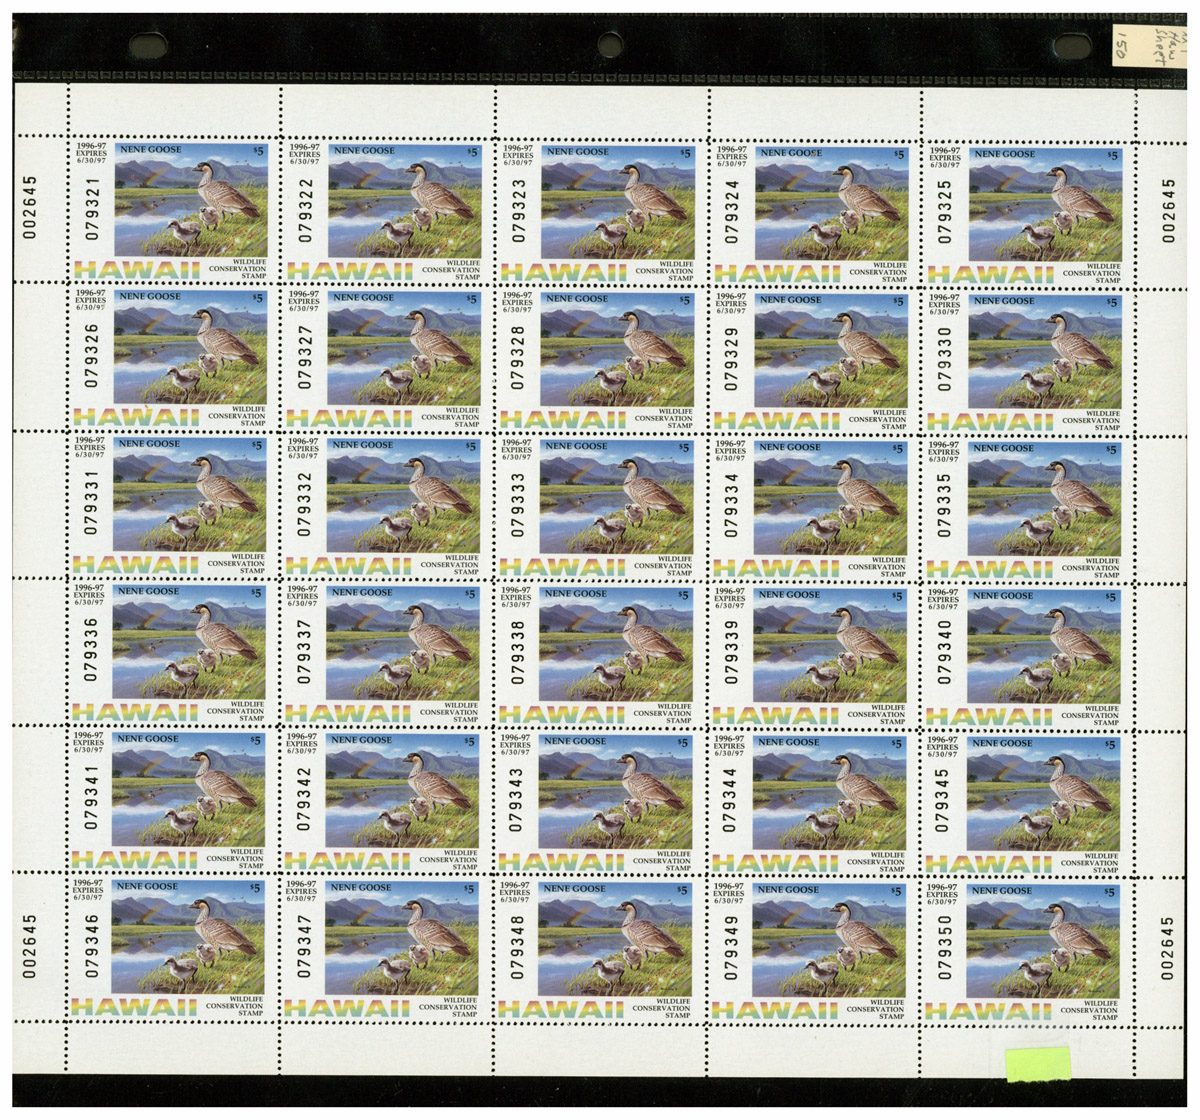
Task: Click the stamp with serial 079346
Action: (171, 948)
